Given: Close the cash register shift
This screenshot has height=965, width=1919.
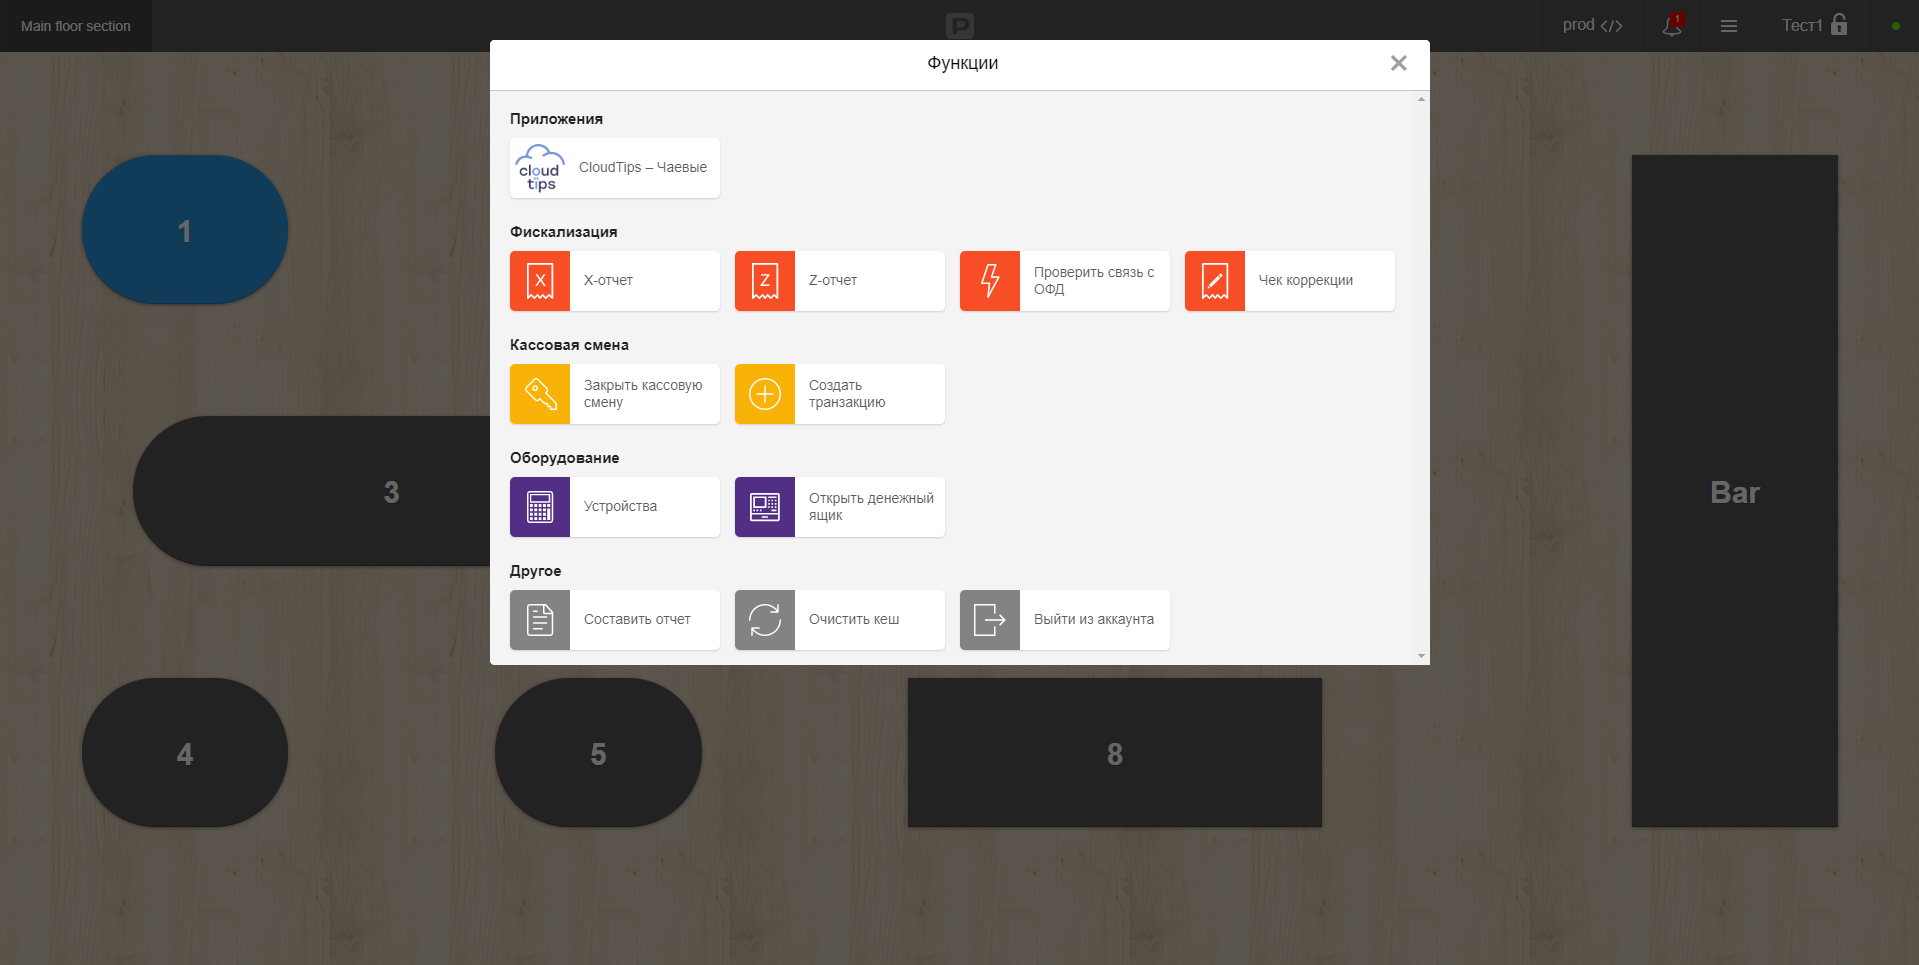Looking at the screenshot, I should pos(614,394).
